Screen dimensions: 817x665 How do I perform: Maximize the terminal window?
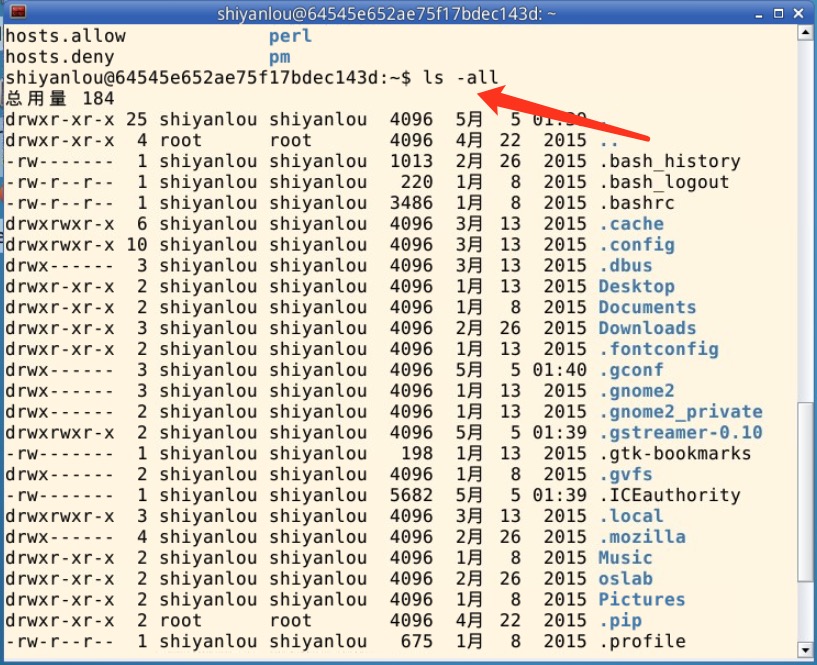pos(780,12)
